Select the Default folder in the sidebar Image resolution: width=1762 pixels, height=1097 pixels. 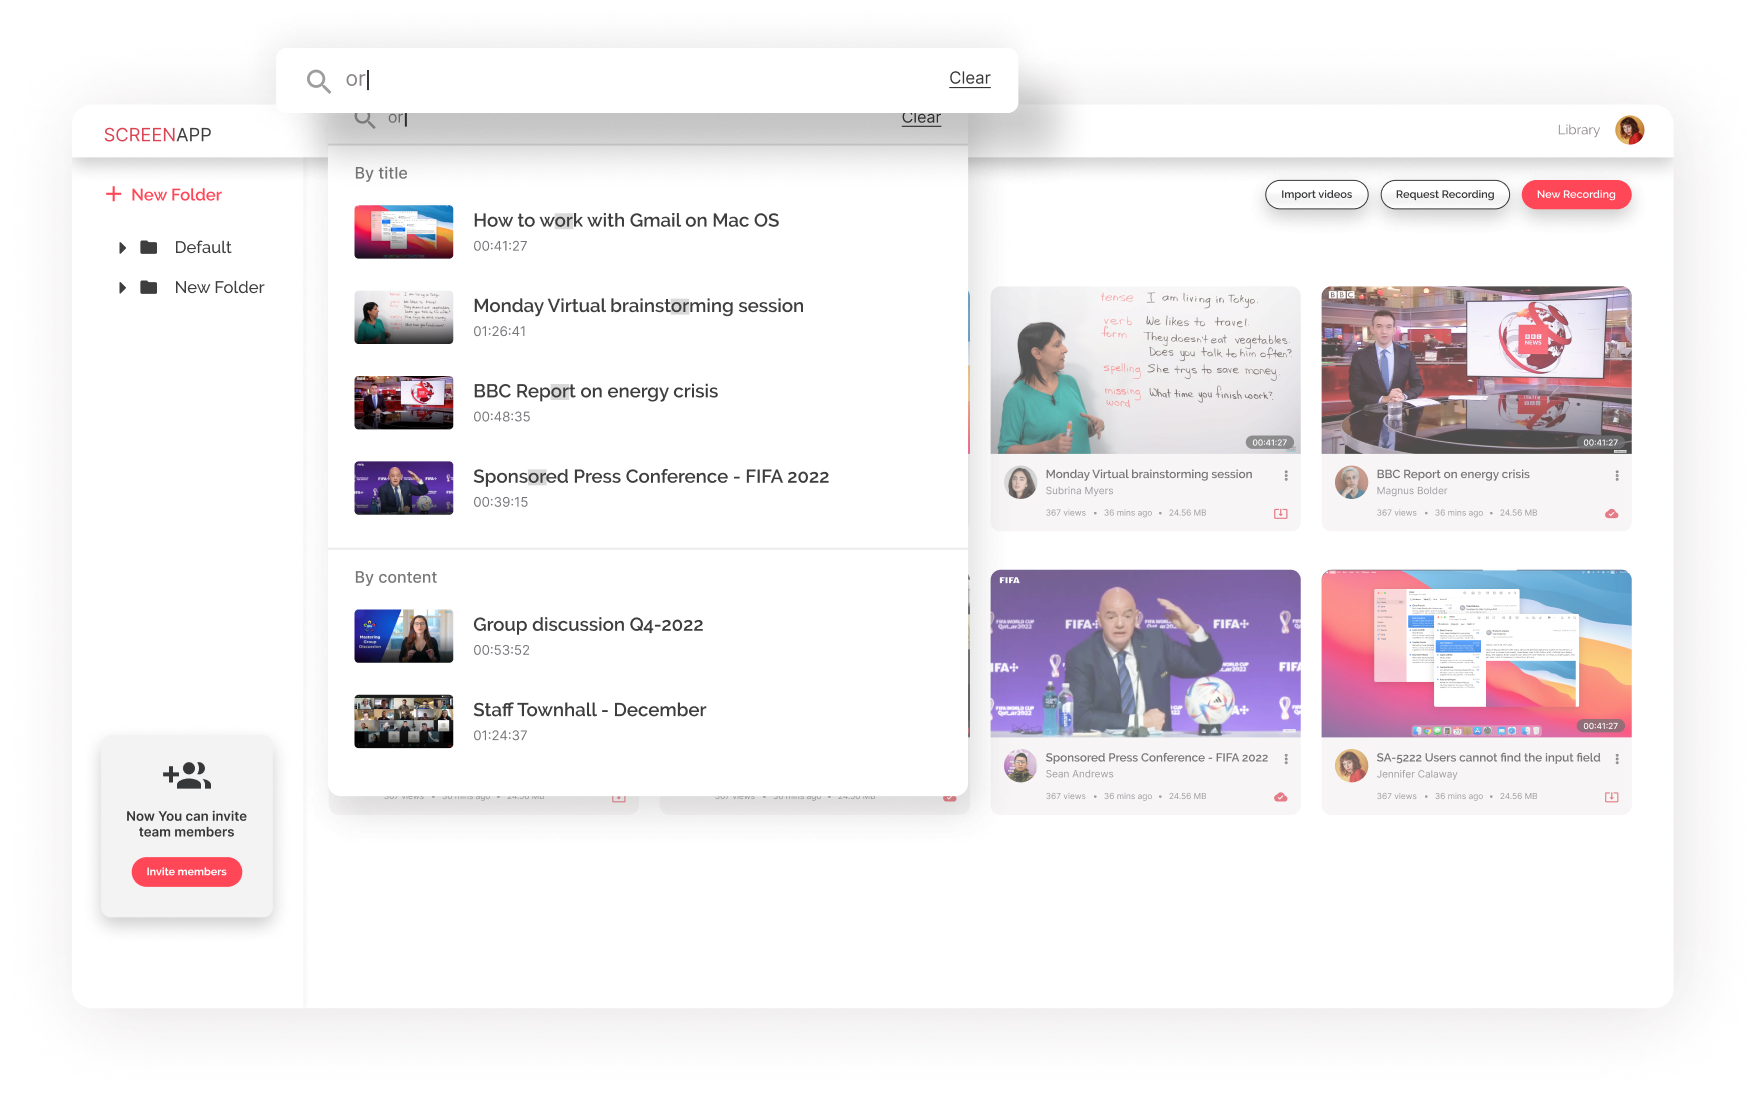coord(203,247)
